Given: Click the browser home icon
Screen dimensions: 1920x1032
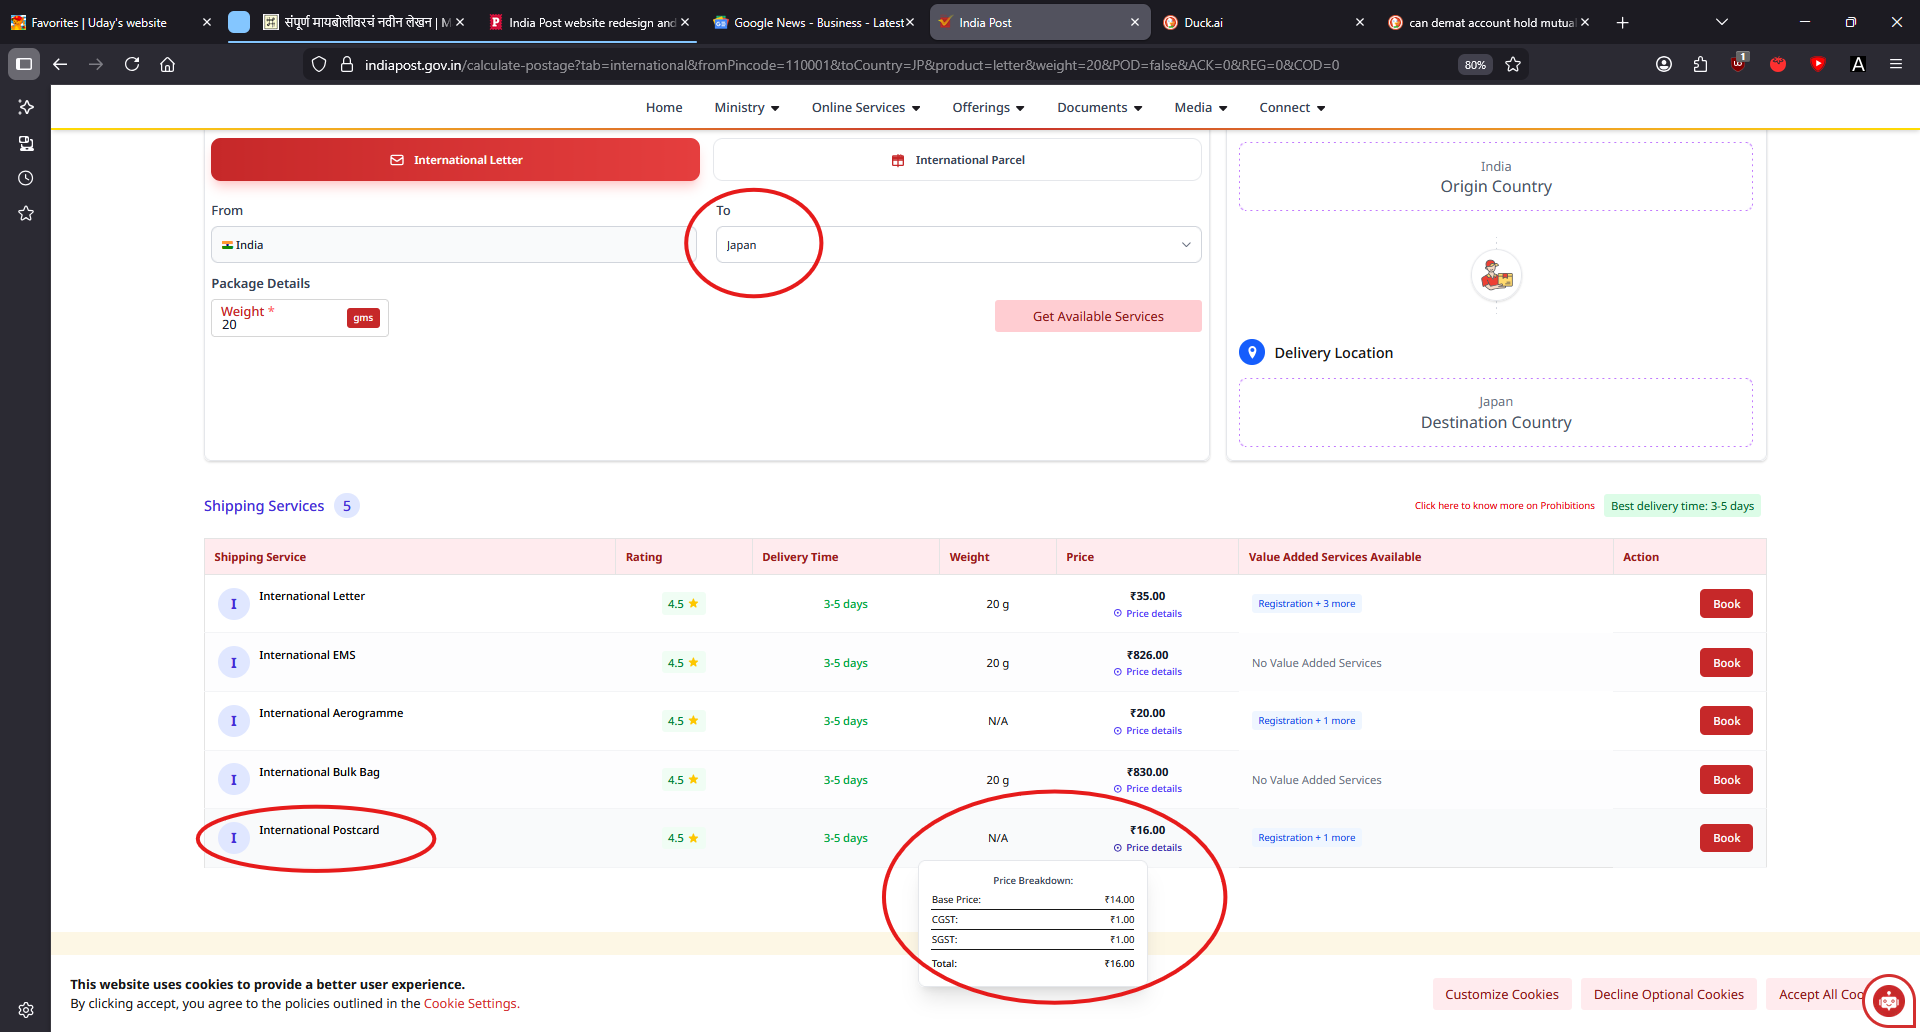Looking at the screenshot, I should (x=168, y=64).
